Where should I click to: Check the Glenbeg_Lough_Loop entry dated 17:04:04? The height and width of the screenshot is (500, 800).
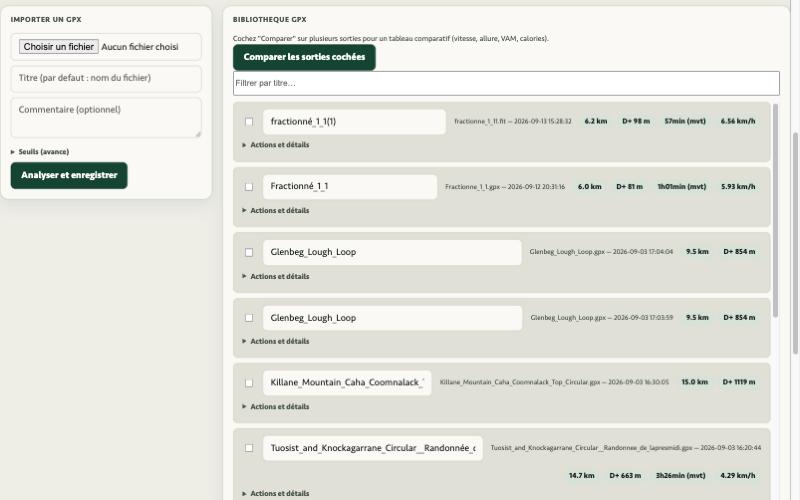[x=249, y=252]
